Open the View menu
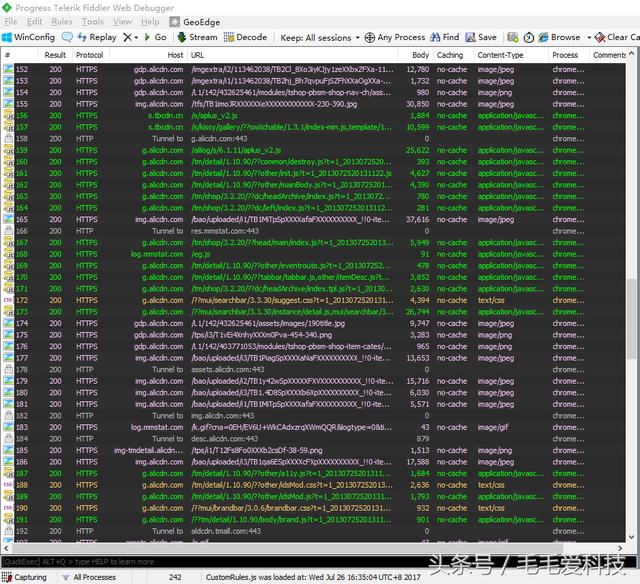 tap(122, 22)
